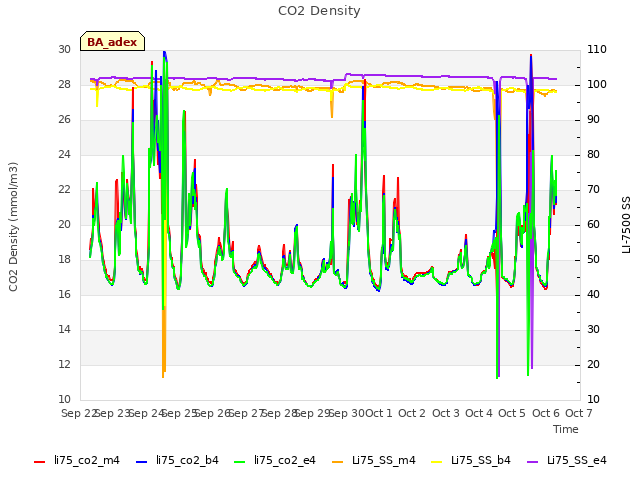Image resolution: width=640 pixels, height=480 pixels.
Task: Toggle Li75_SS_e4 legend entry
Action: click(567, 461)
